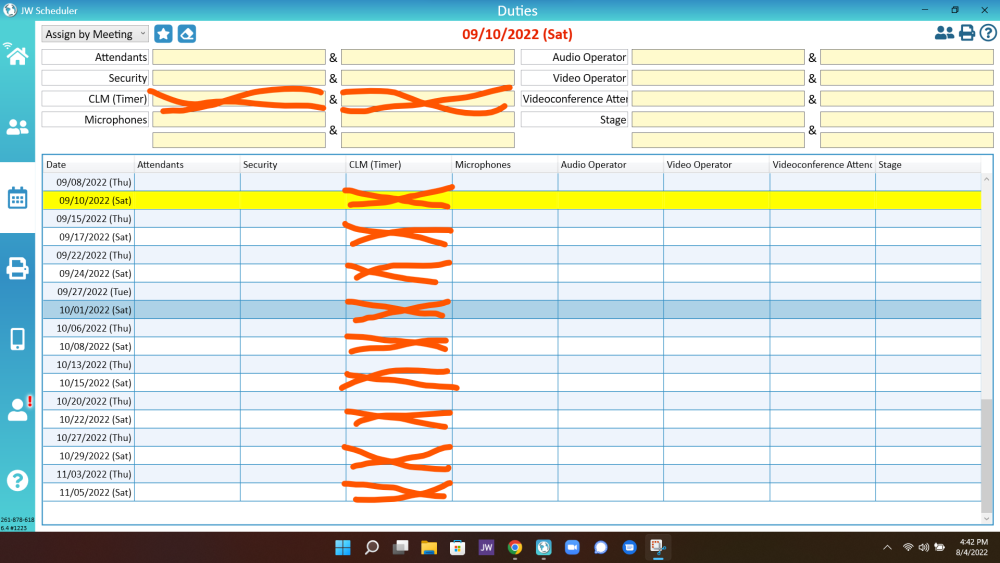
Task: Open Zoom from taskbar
Action: (572, 547)
